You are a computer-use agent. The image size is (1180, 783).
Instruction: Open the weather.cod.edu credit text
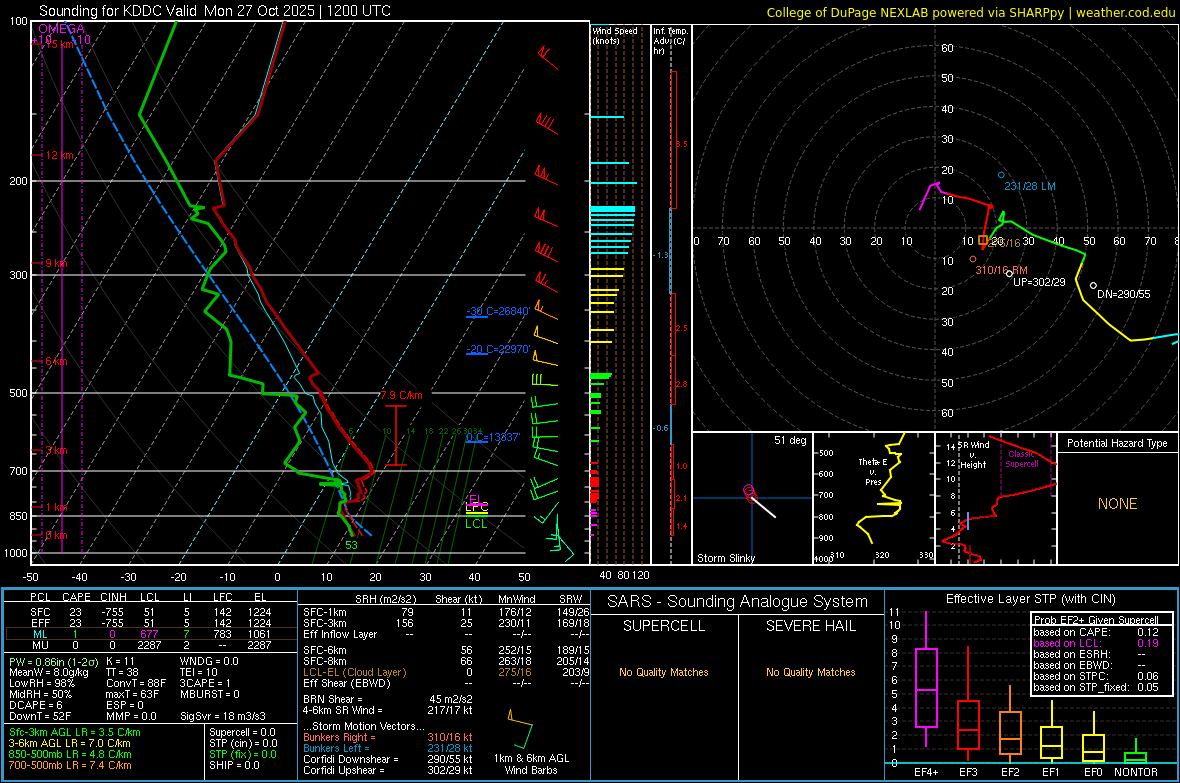(x=1125, y=12)
